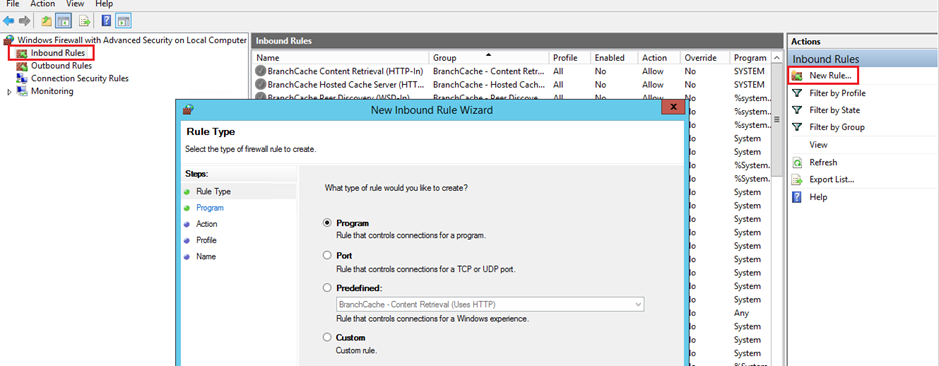Click Export List in Actions pane
Image resolution: width=939 pixels, height=366 pixels.
point(831,180)
